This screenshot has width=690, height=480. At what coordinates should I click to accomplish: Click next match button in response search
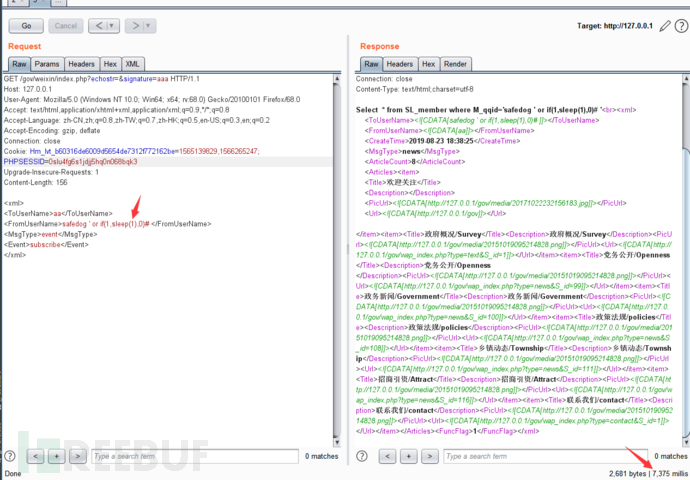tap(429, 456)
